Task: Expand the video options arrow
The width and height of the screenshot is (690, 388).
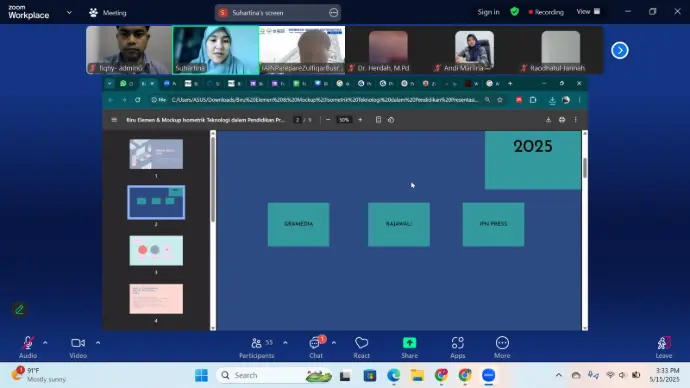Action: tap(98, 343)
